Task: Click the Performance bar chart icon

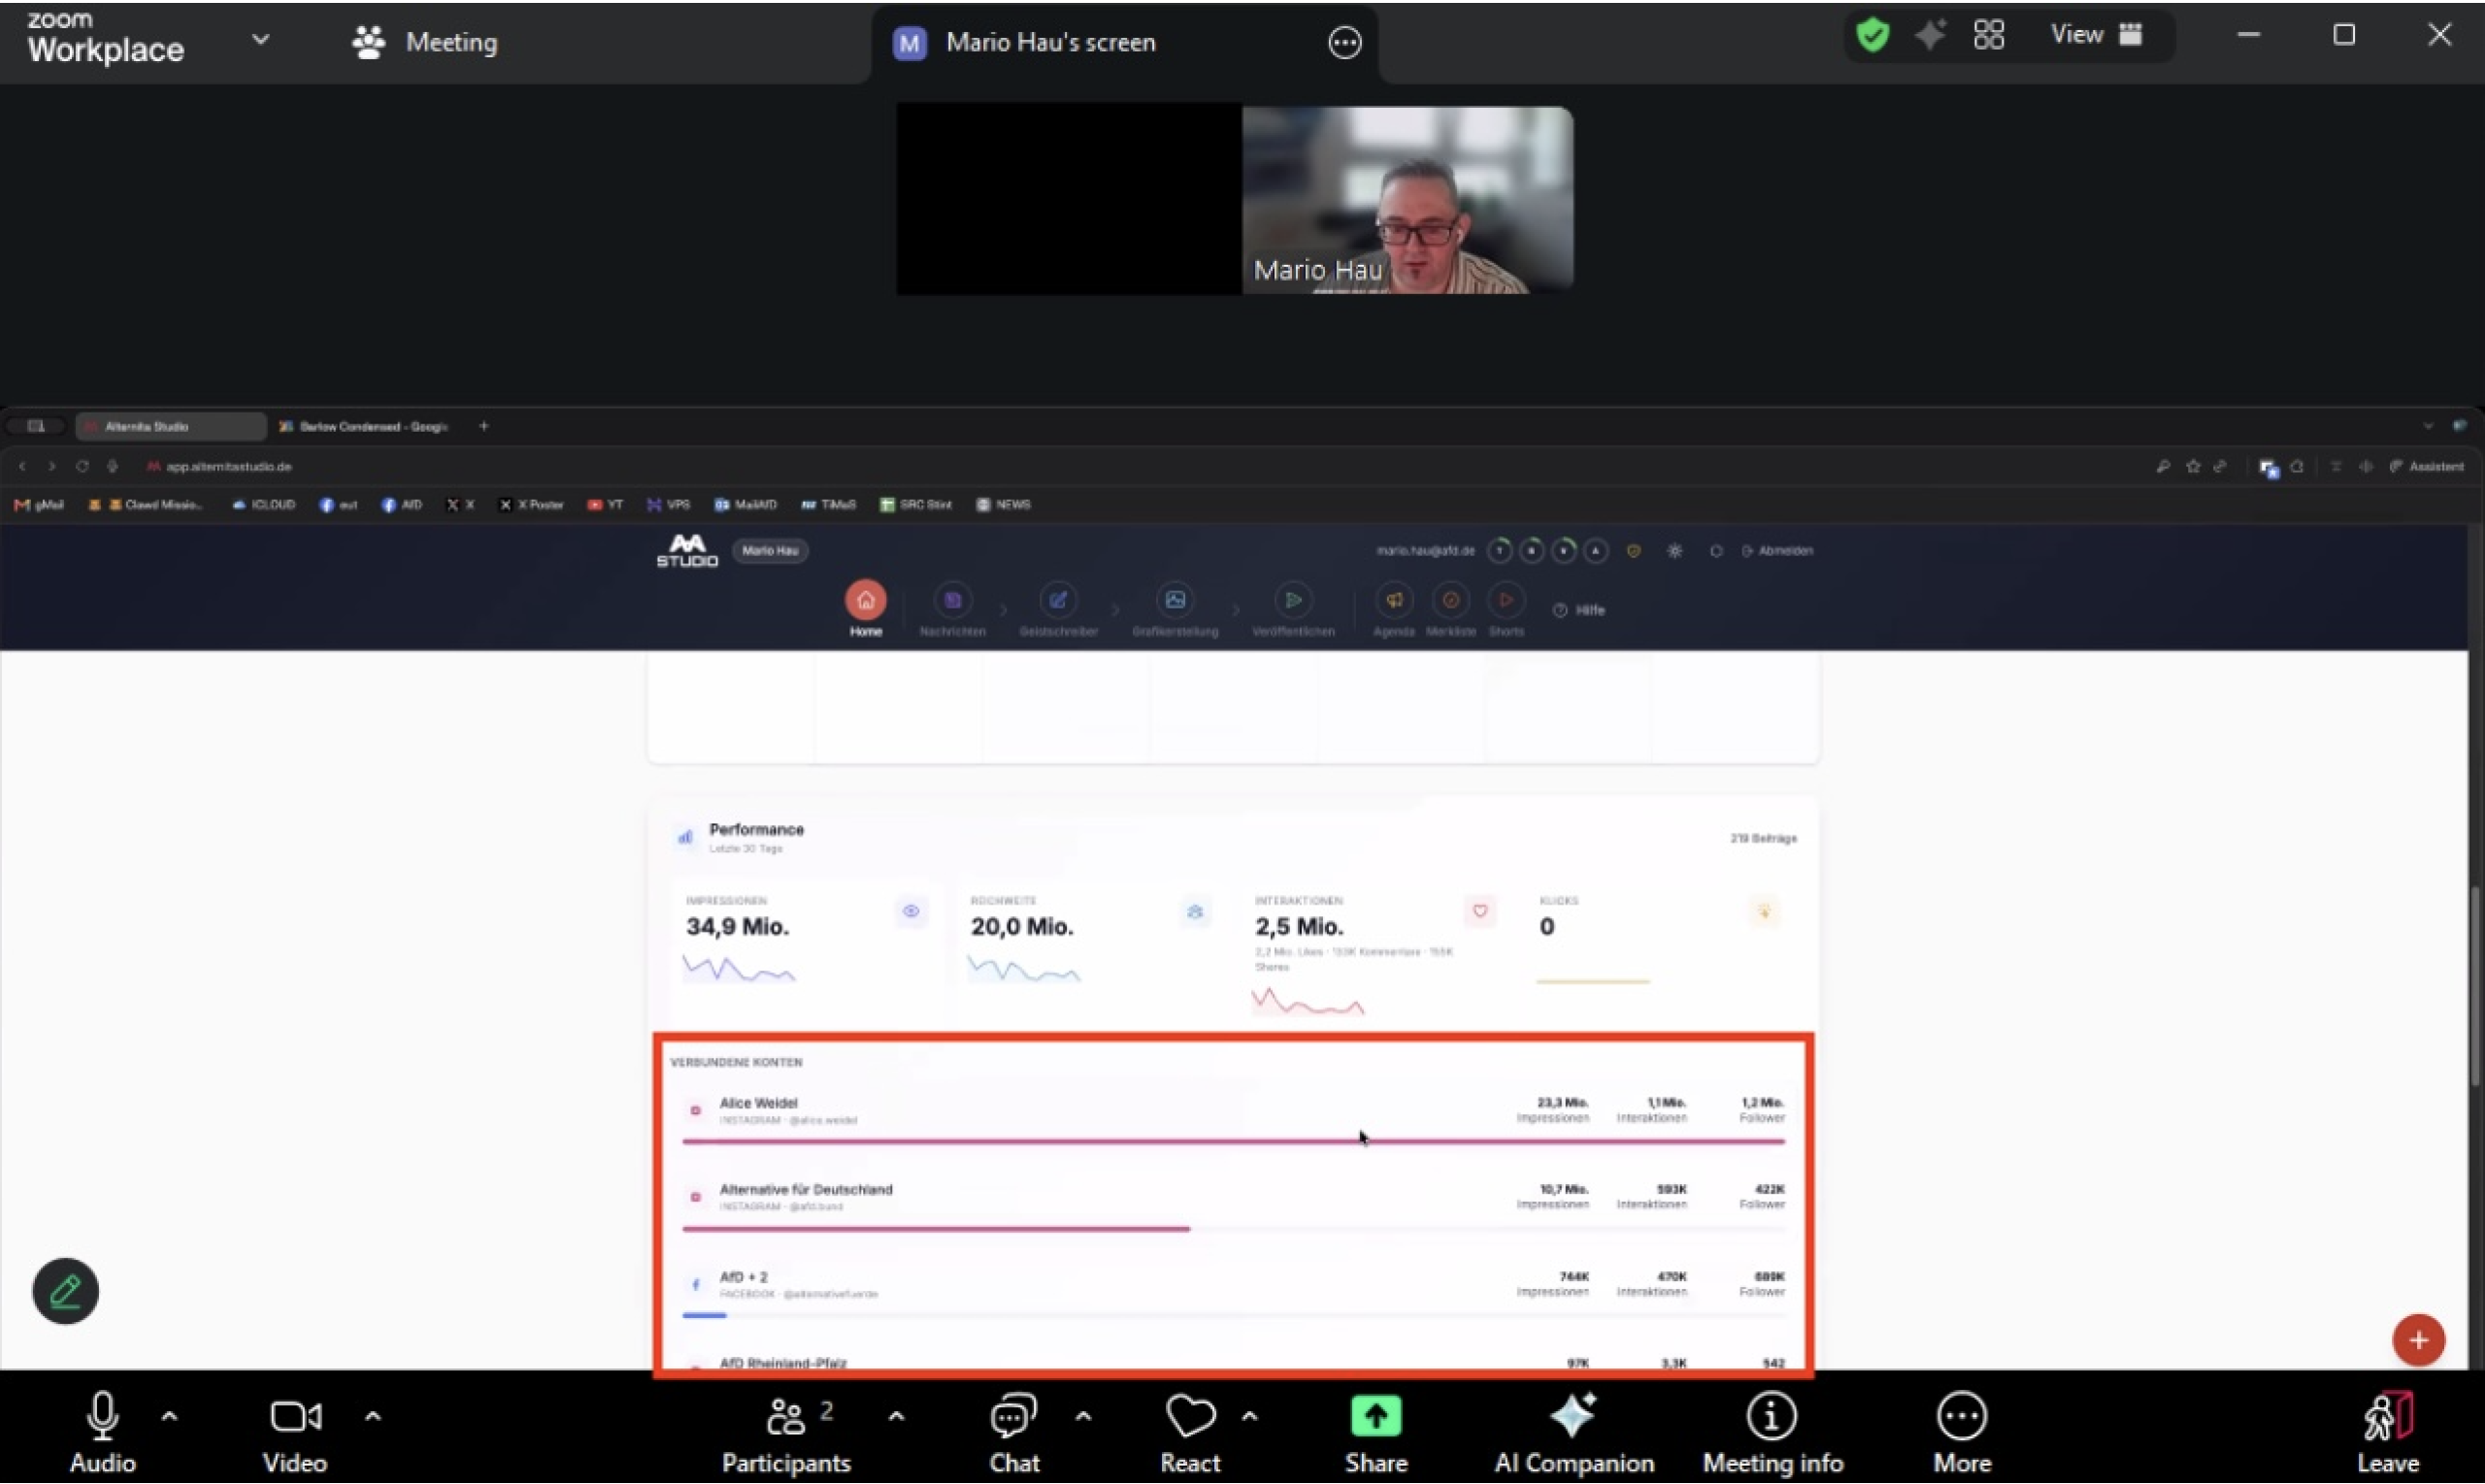Action: pyautogui.click(x=685, y=837)
